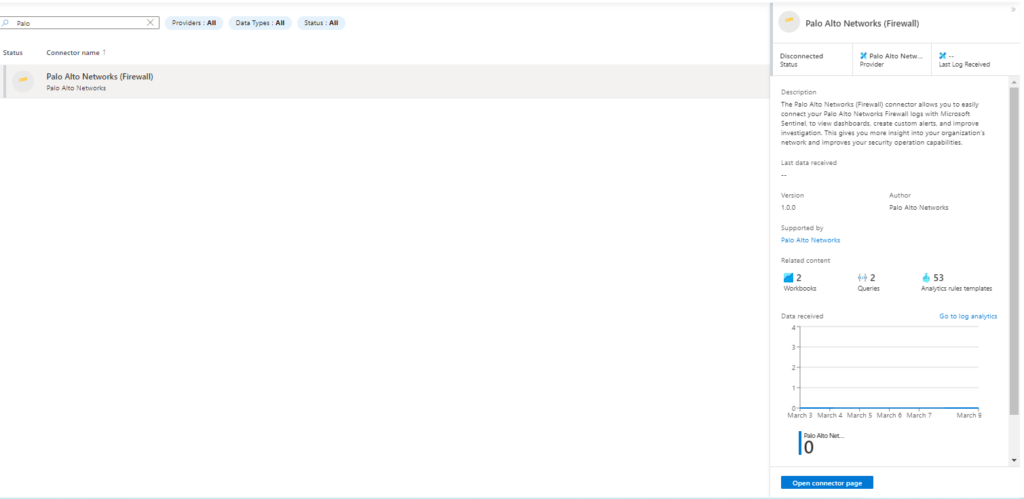Click the provider icon beside Palo Alto Netw...

pyautogui.click(x=864, y=56)
